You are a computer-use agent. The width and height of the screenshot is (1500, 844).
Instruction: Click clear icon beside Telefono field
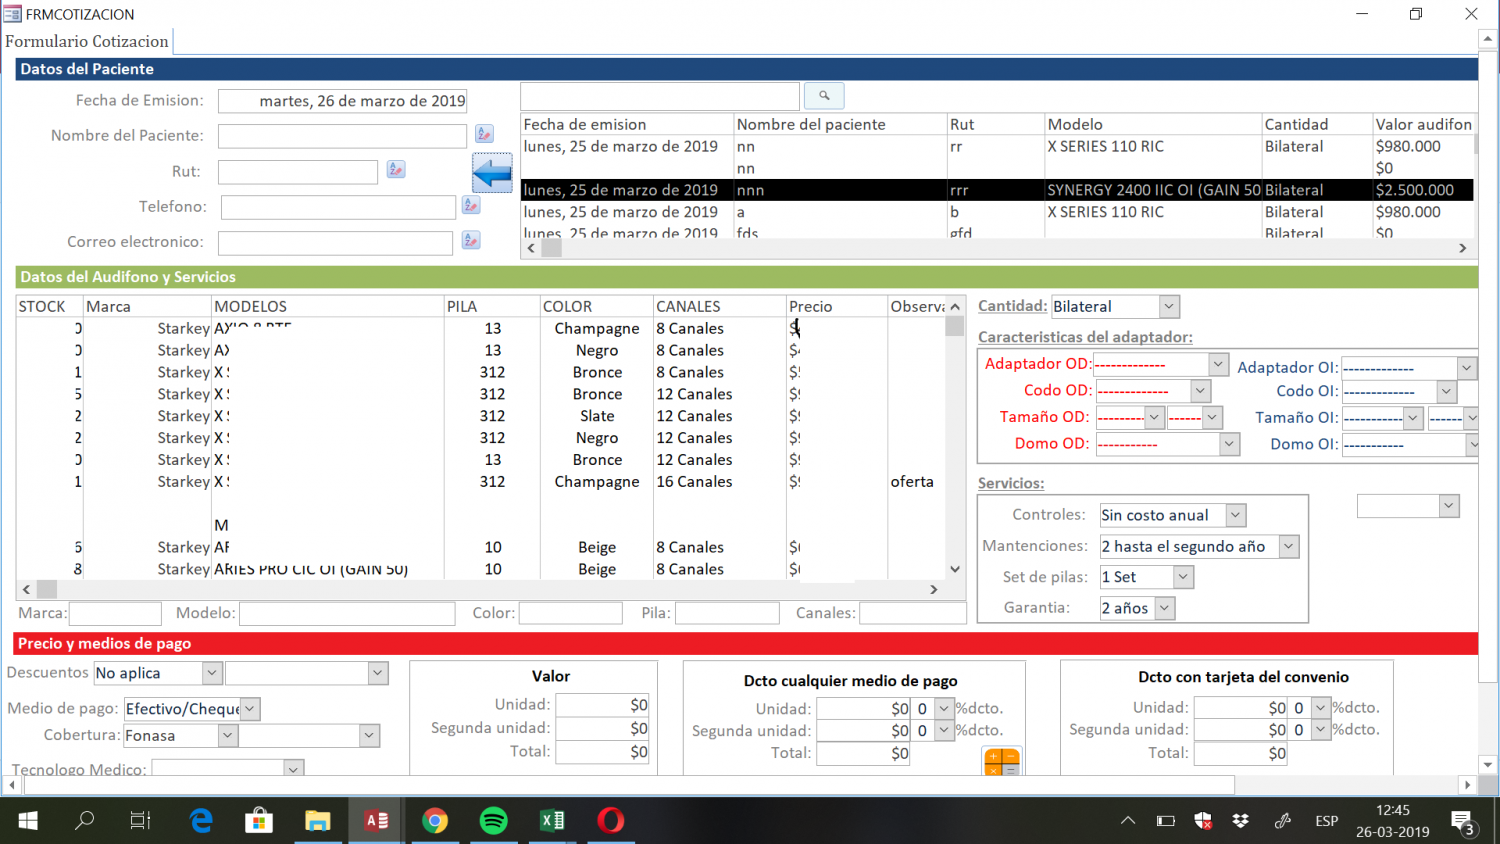(471, 205)
